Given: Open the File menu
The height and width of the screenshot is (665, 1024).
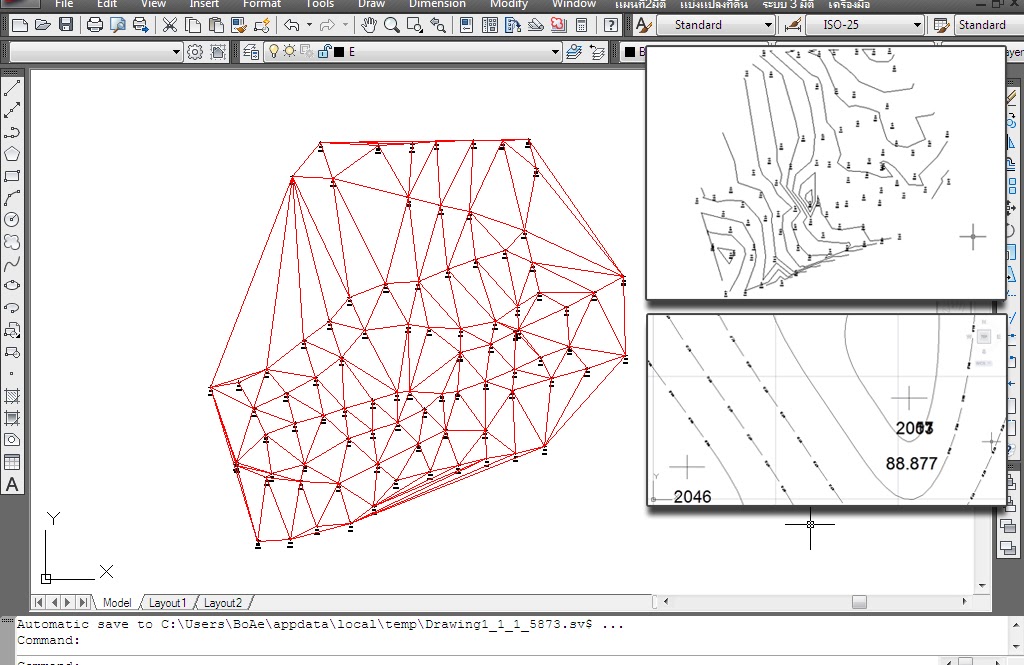Looking at the screenshot, I should click(x=64, y=4).
